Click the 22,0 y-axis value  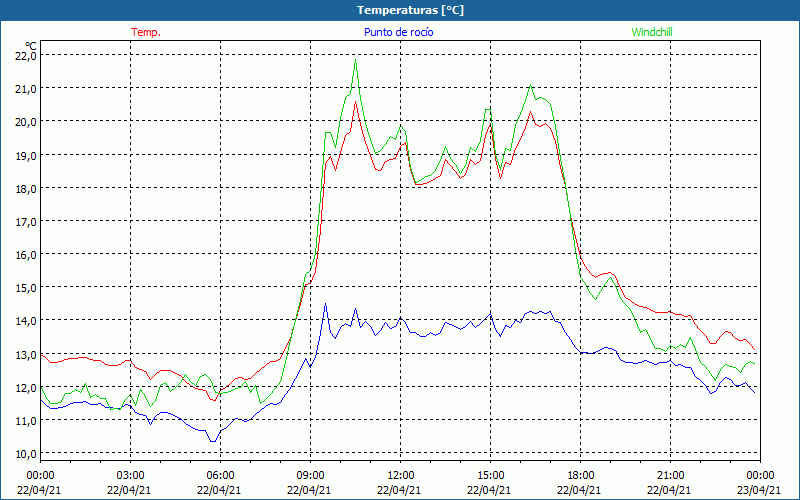(26, 55)
